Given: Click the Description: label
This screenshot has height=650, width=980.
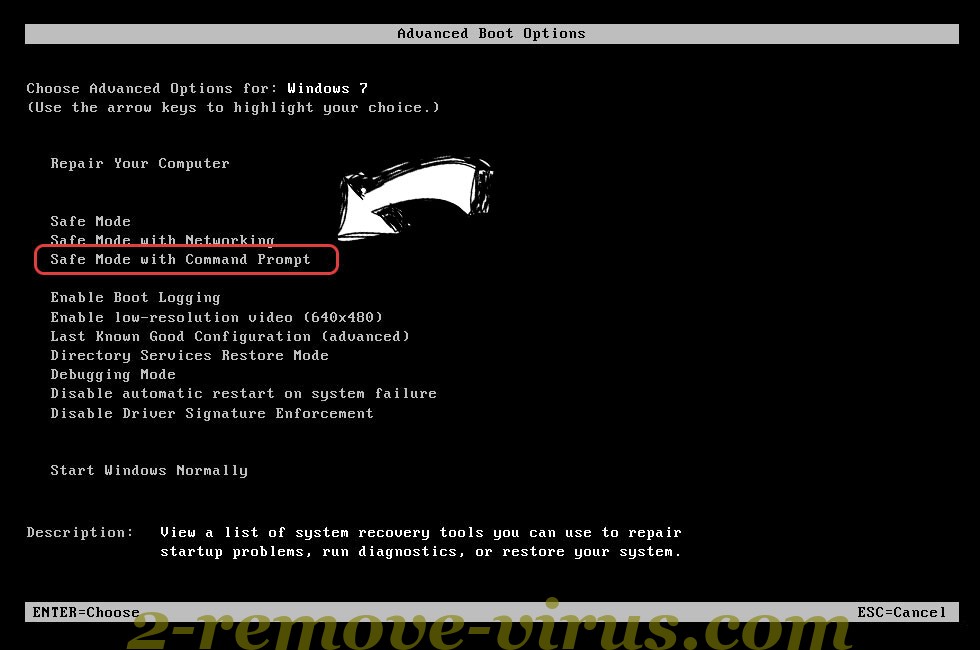Looking at the screenshot, I should coord(80,532).
